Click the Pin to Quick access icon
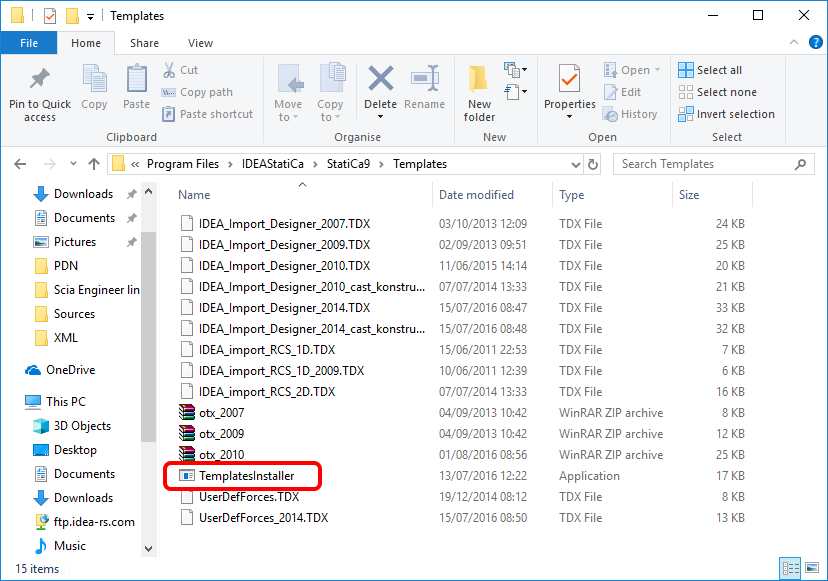This screenshot has height=581, width=828. click(x=40, y=80)
